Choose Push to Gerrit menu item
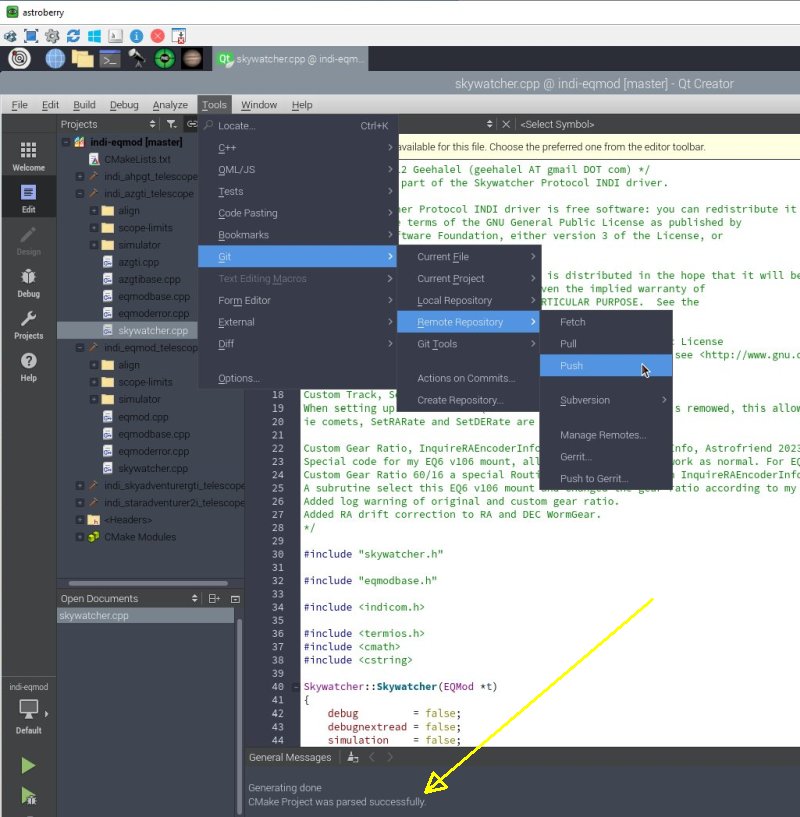Viewport: 800px width, 817px height. pos(606,478)
